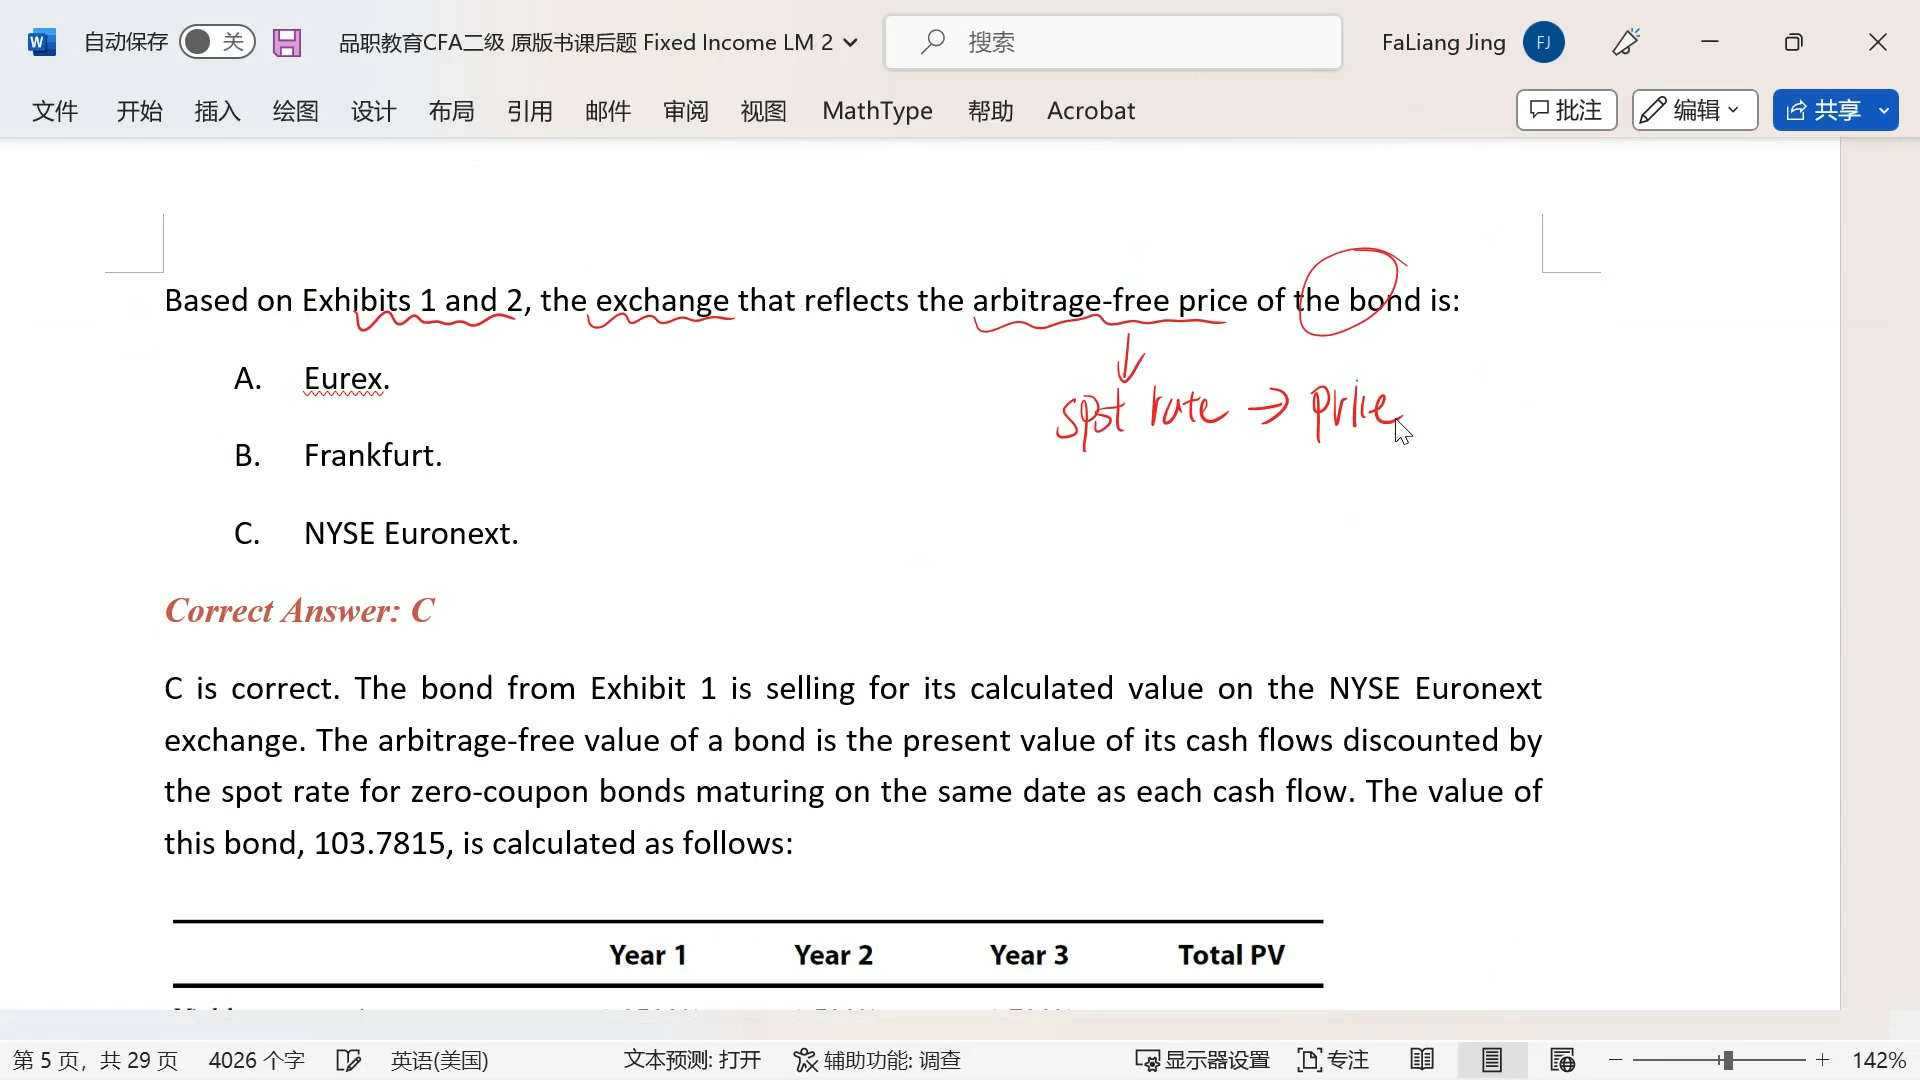
Task: Click the misspelled word Eurex
Action: click(344, 379)
